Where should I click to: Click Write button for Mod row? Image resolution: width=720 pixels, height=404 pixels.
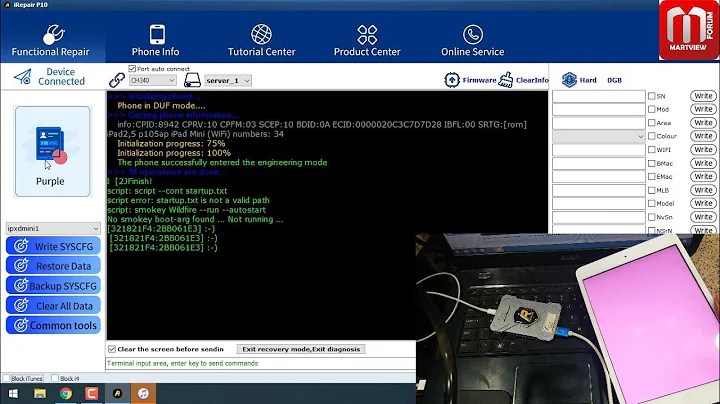click(703, 109)
